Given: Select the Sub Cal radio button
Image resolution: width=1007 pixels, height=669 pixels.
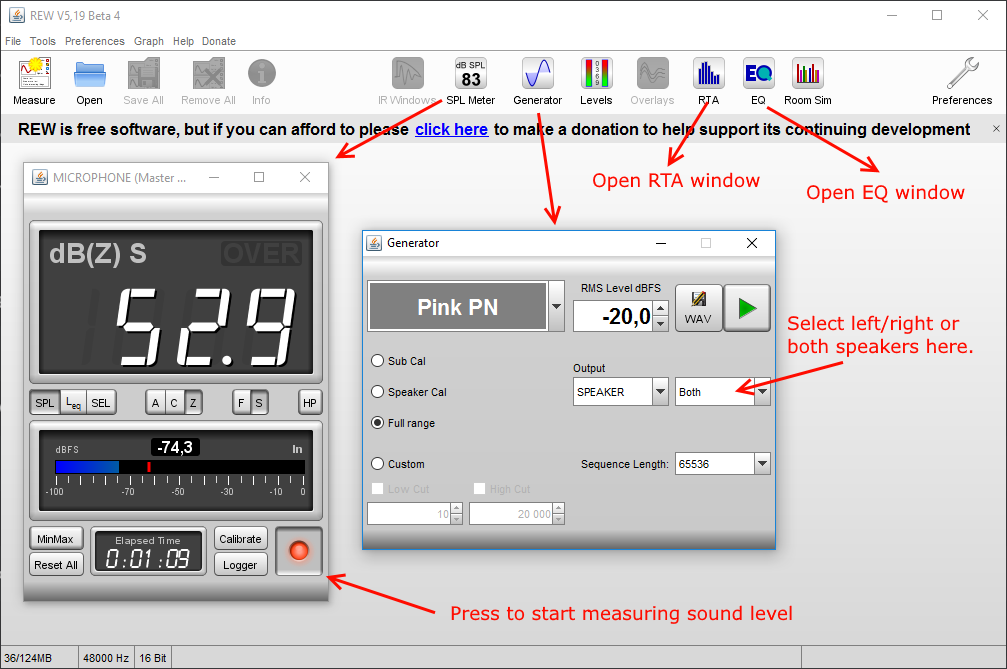Looking at the screenshot, I should pos(377,361).
